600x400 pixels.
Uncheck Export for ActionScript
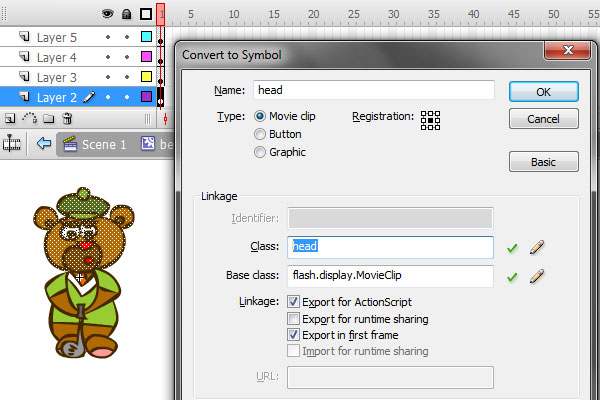[293, 302]
